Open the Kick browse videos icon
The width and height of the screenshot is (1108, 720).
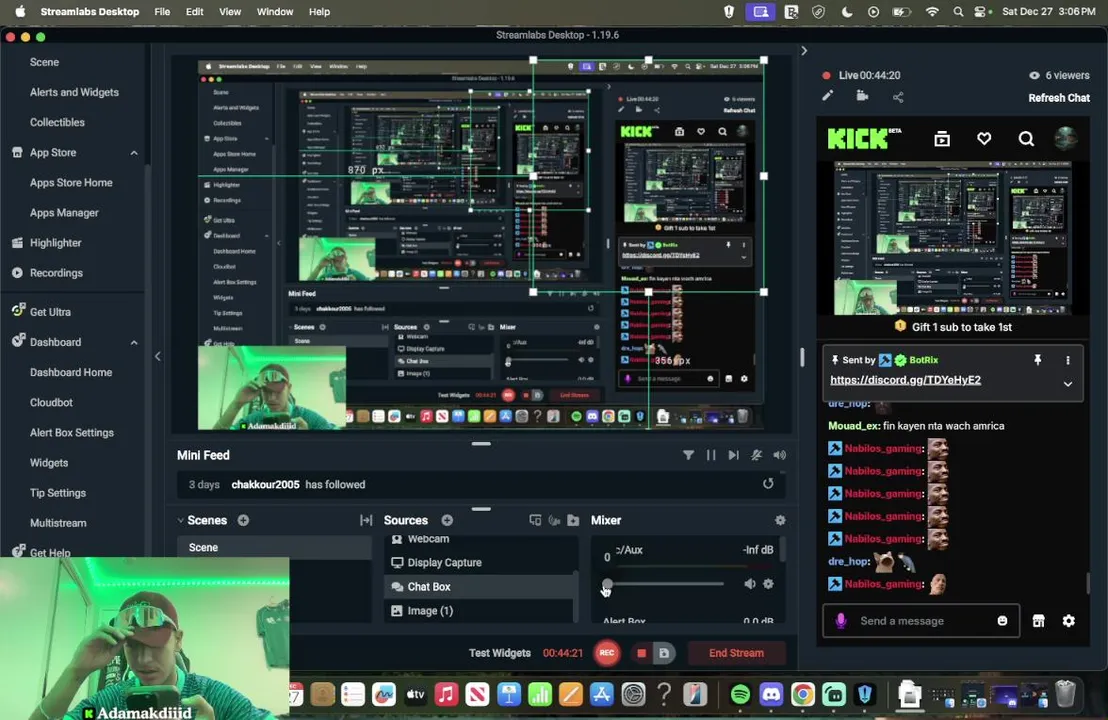942,138
